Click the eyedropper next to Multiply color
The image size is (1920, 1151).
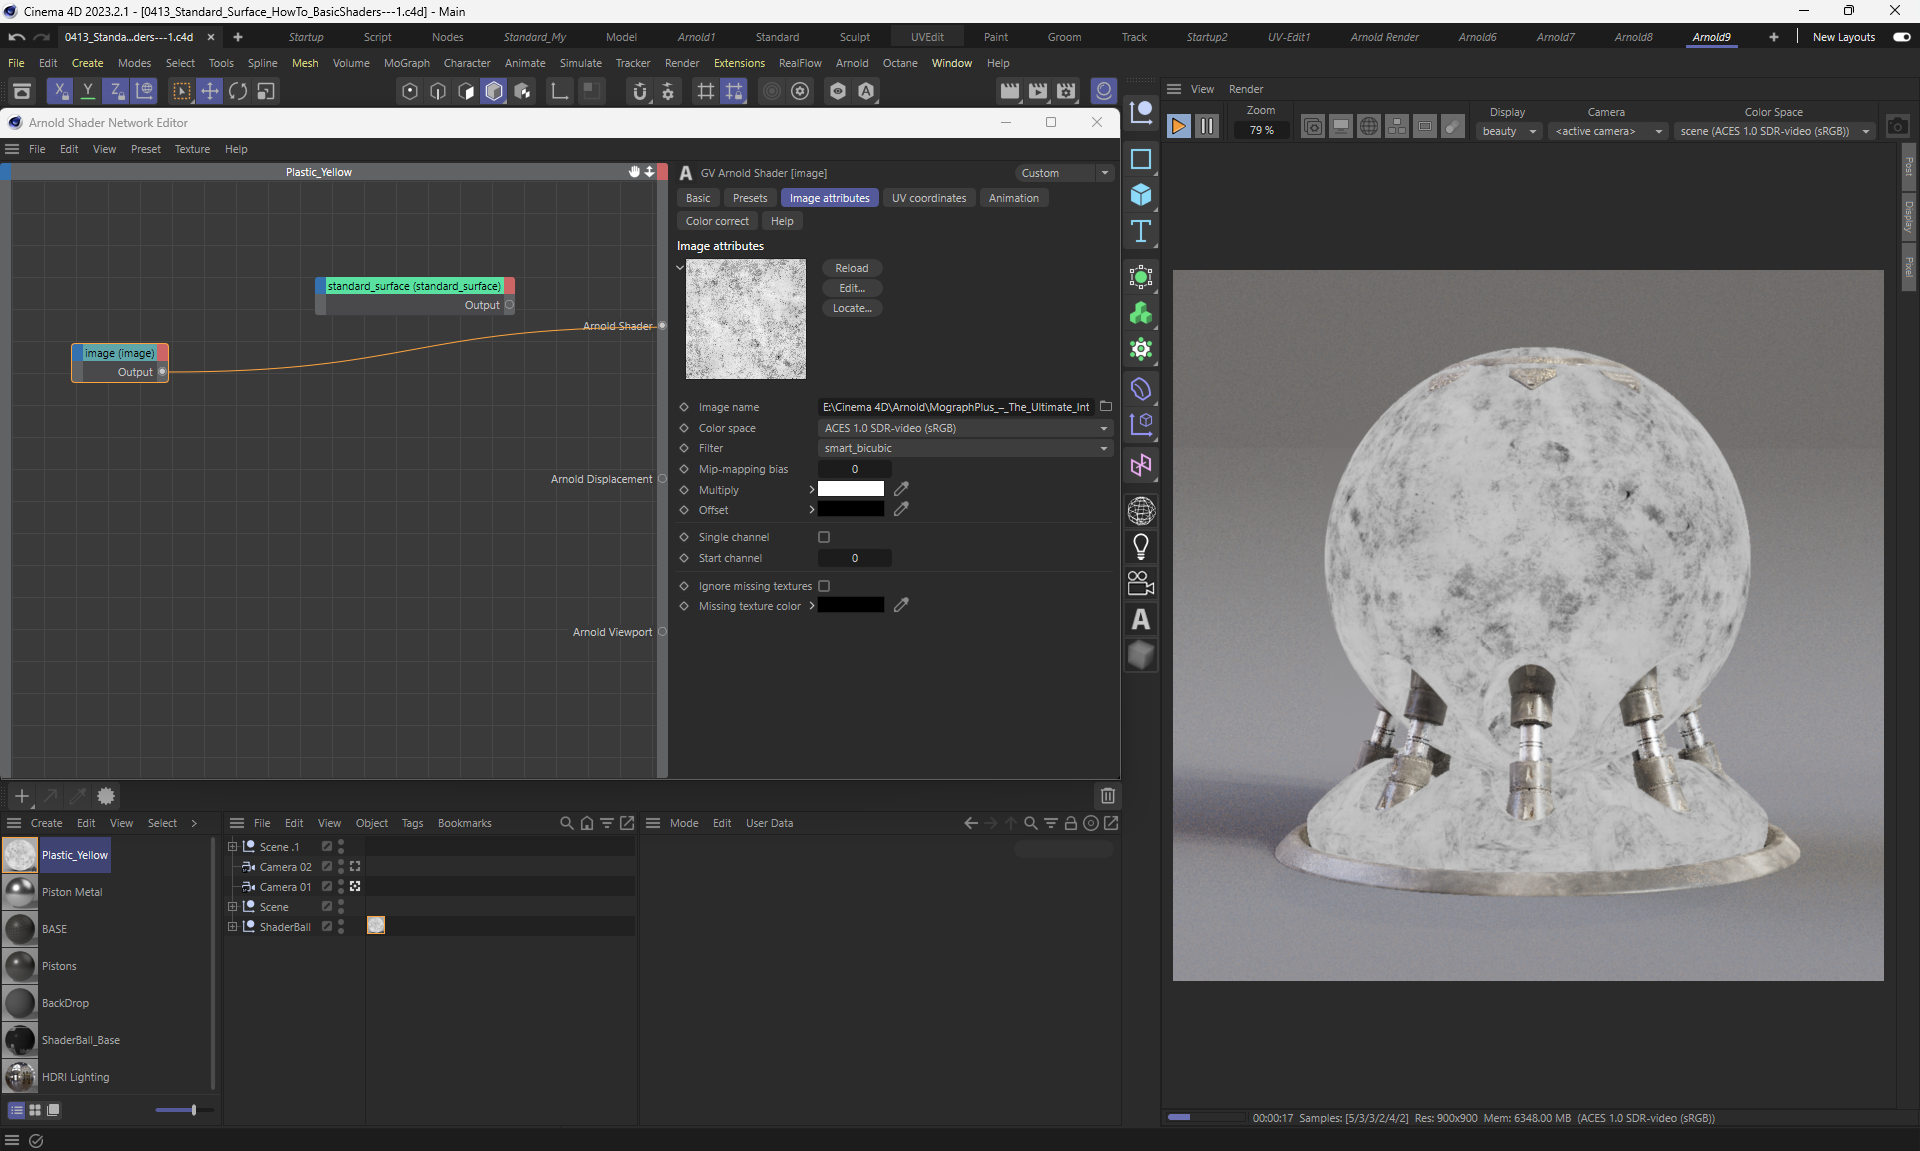pyautogui.click(x=901, y=489)
